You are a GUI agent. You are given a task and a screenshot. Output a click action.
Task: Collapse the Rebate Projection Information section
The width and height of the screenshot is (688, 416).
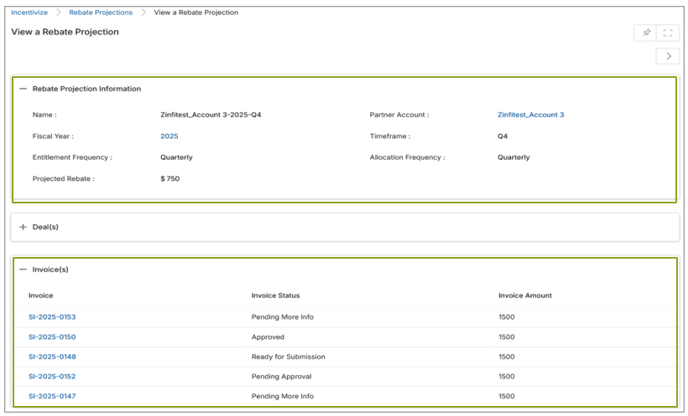23,89
